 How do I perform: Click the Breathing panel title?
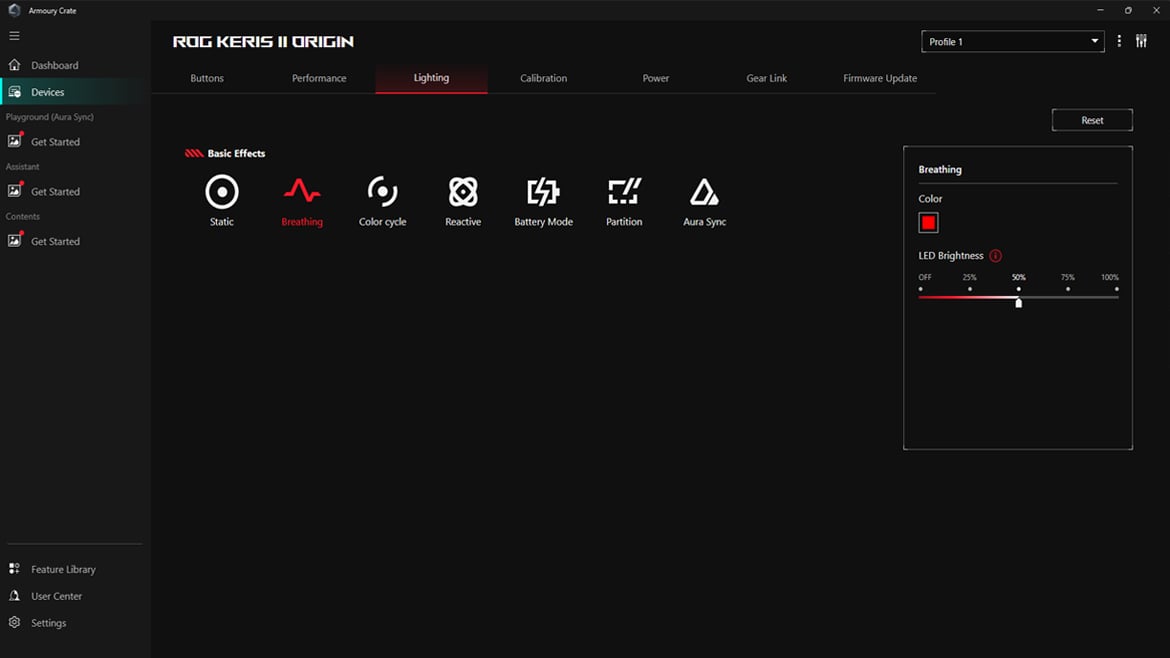(939, 169)
